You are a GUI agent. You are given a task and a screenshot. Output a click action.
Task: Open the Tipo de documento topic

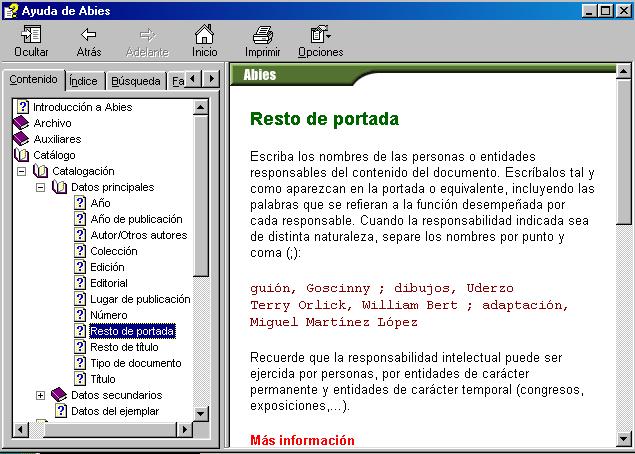136,363
